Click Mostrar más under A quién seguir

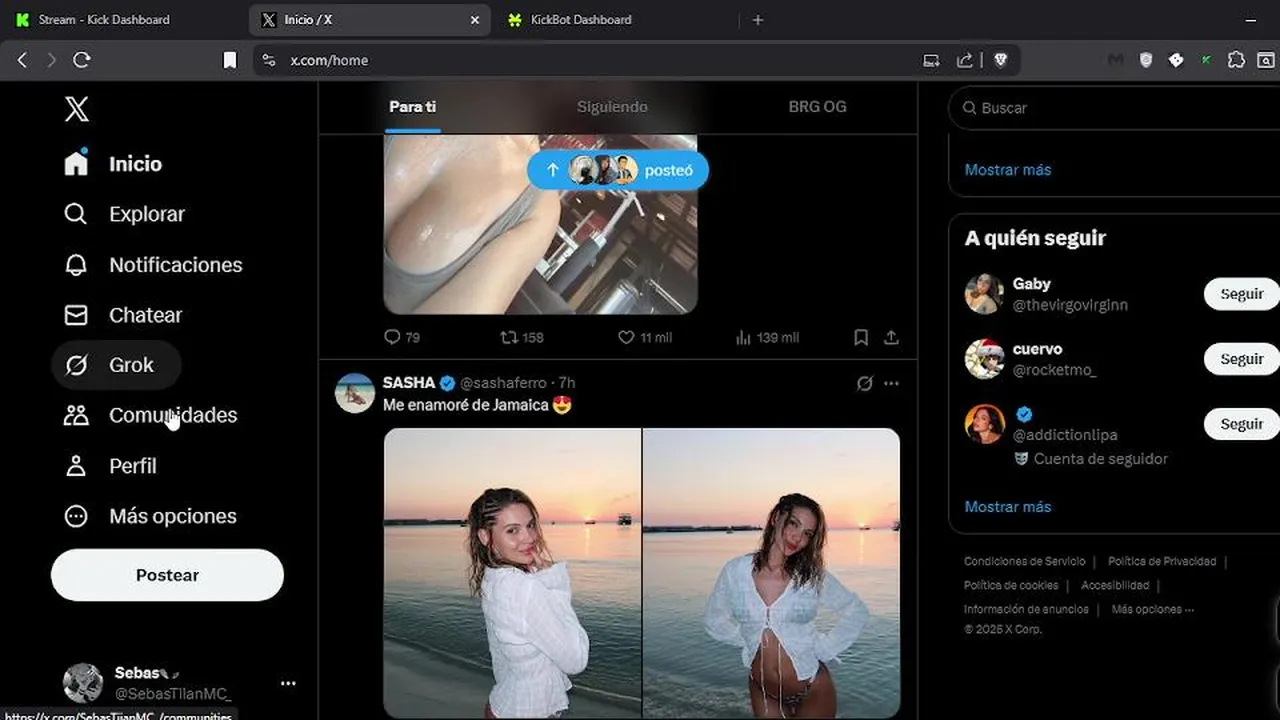1008,507
